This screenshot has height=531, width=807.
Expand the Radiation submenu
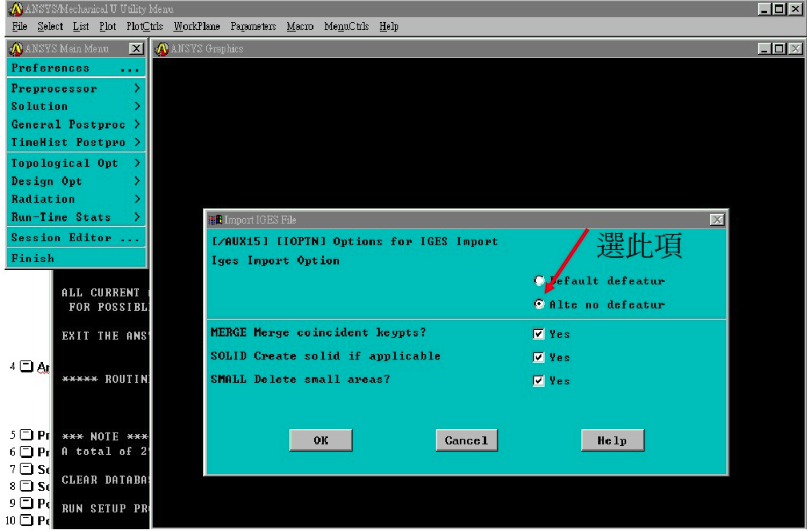pos(76,199)
